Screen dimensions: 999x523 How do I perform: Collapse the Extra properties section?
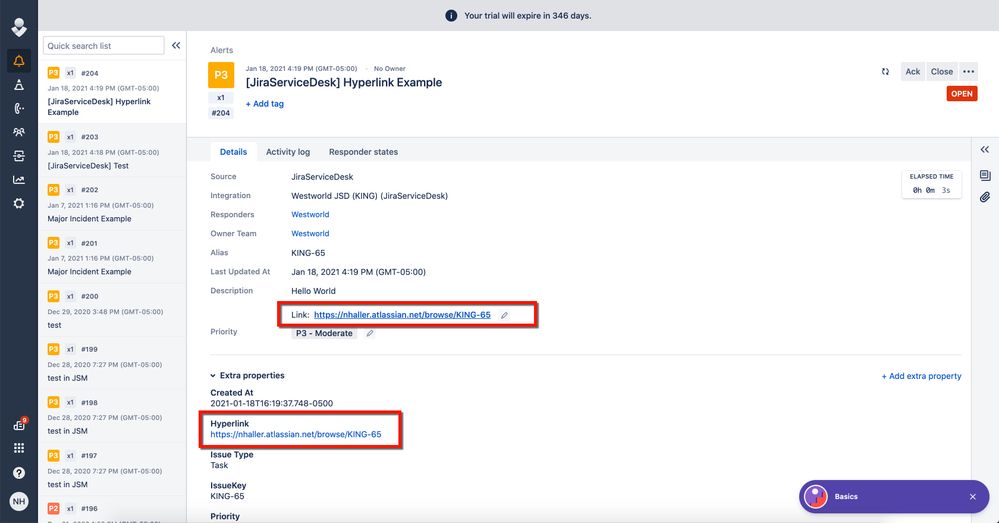pyautogui.click(x=247, y=376)
